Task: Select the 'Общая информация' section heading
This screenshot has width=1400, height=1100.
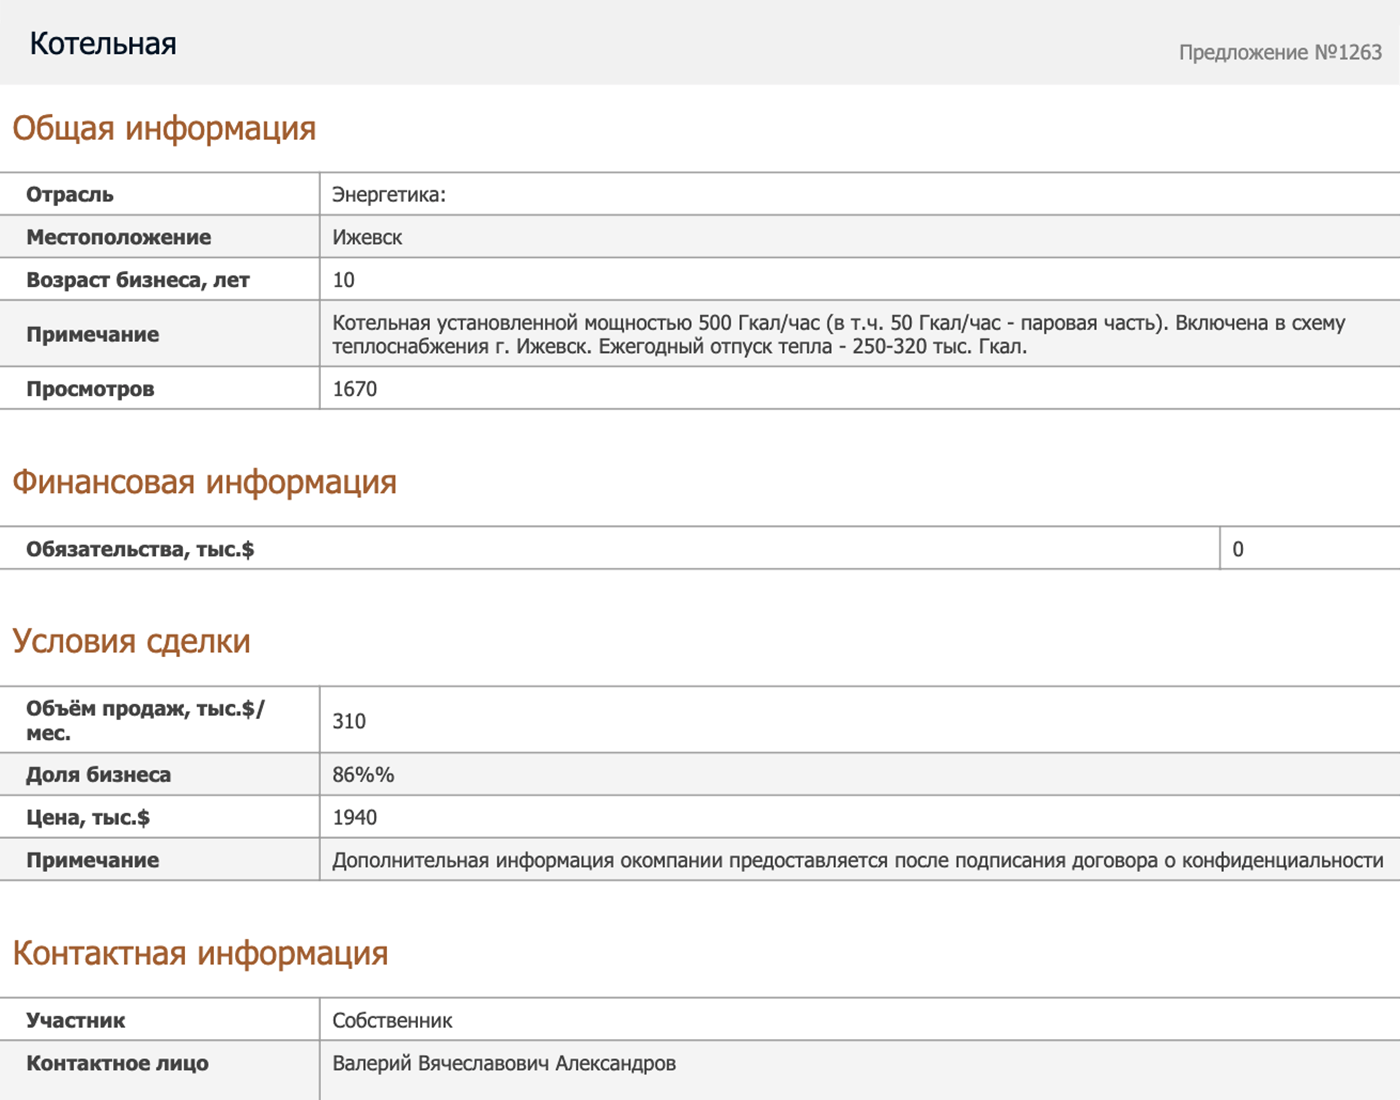Action: (164, 128)
